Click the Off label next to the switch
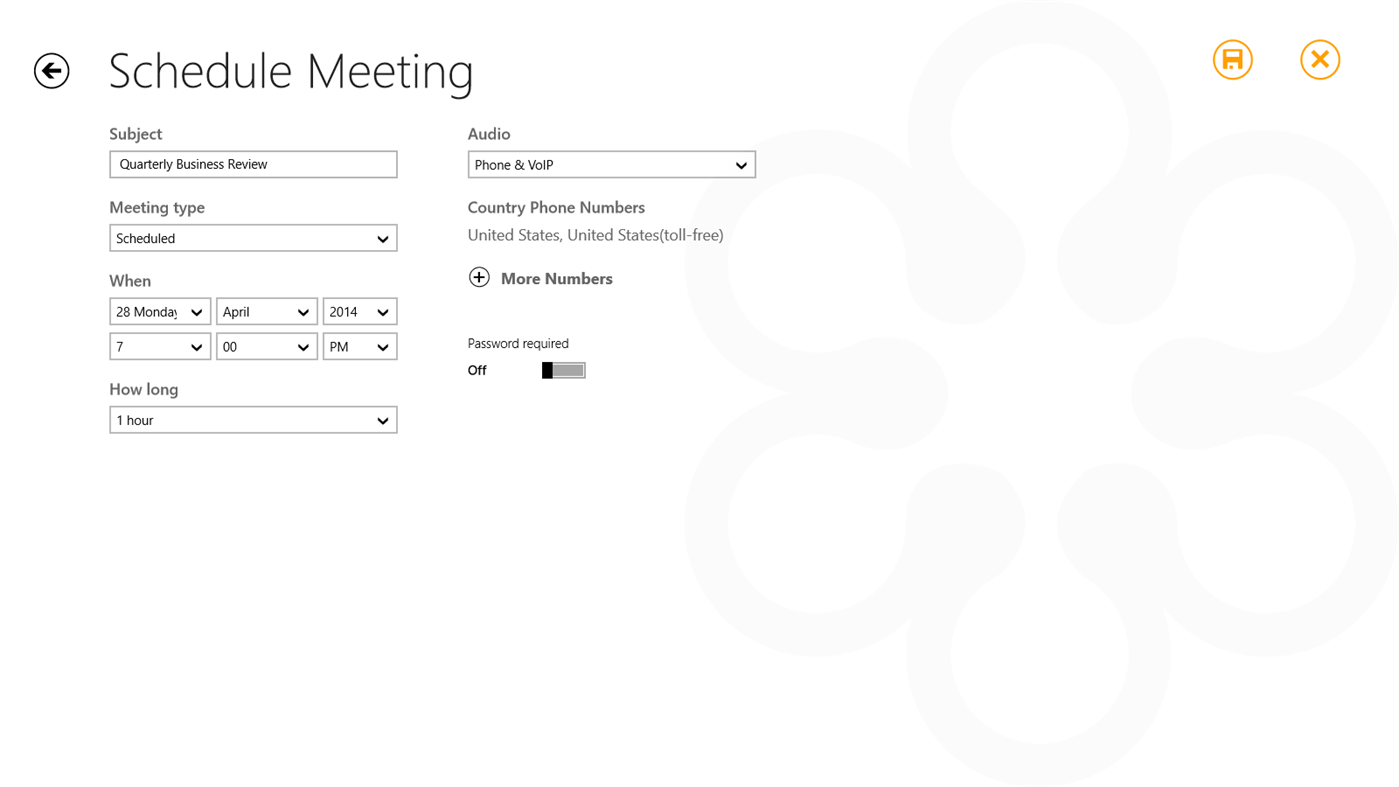 click(477, 370)
